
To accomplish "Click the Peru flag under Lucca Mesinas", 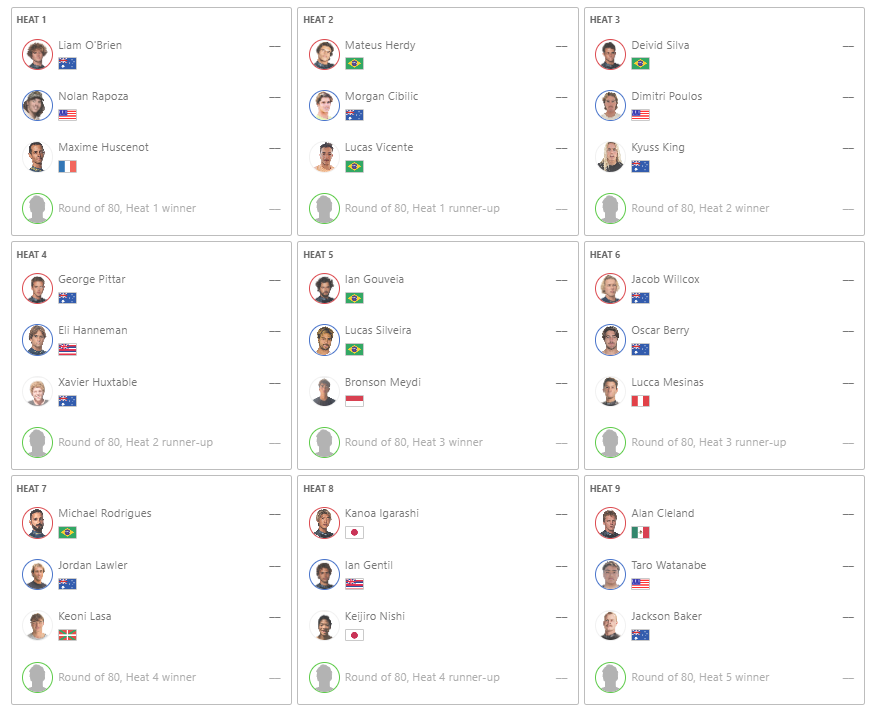I will 640,401.
